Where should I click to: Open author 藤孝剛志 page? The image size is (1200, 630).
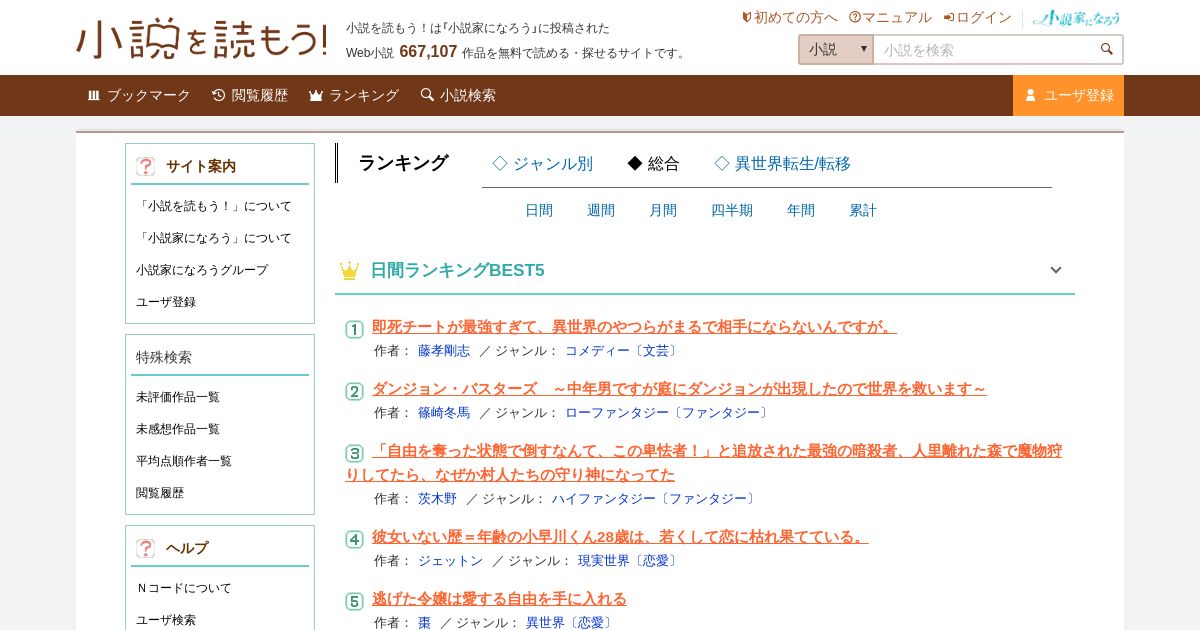pos(444,351)
